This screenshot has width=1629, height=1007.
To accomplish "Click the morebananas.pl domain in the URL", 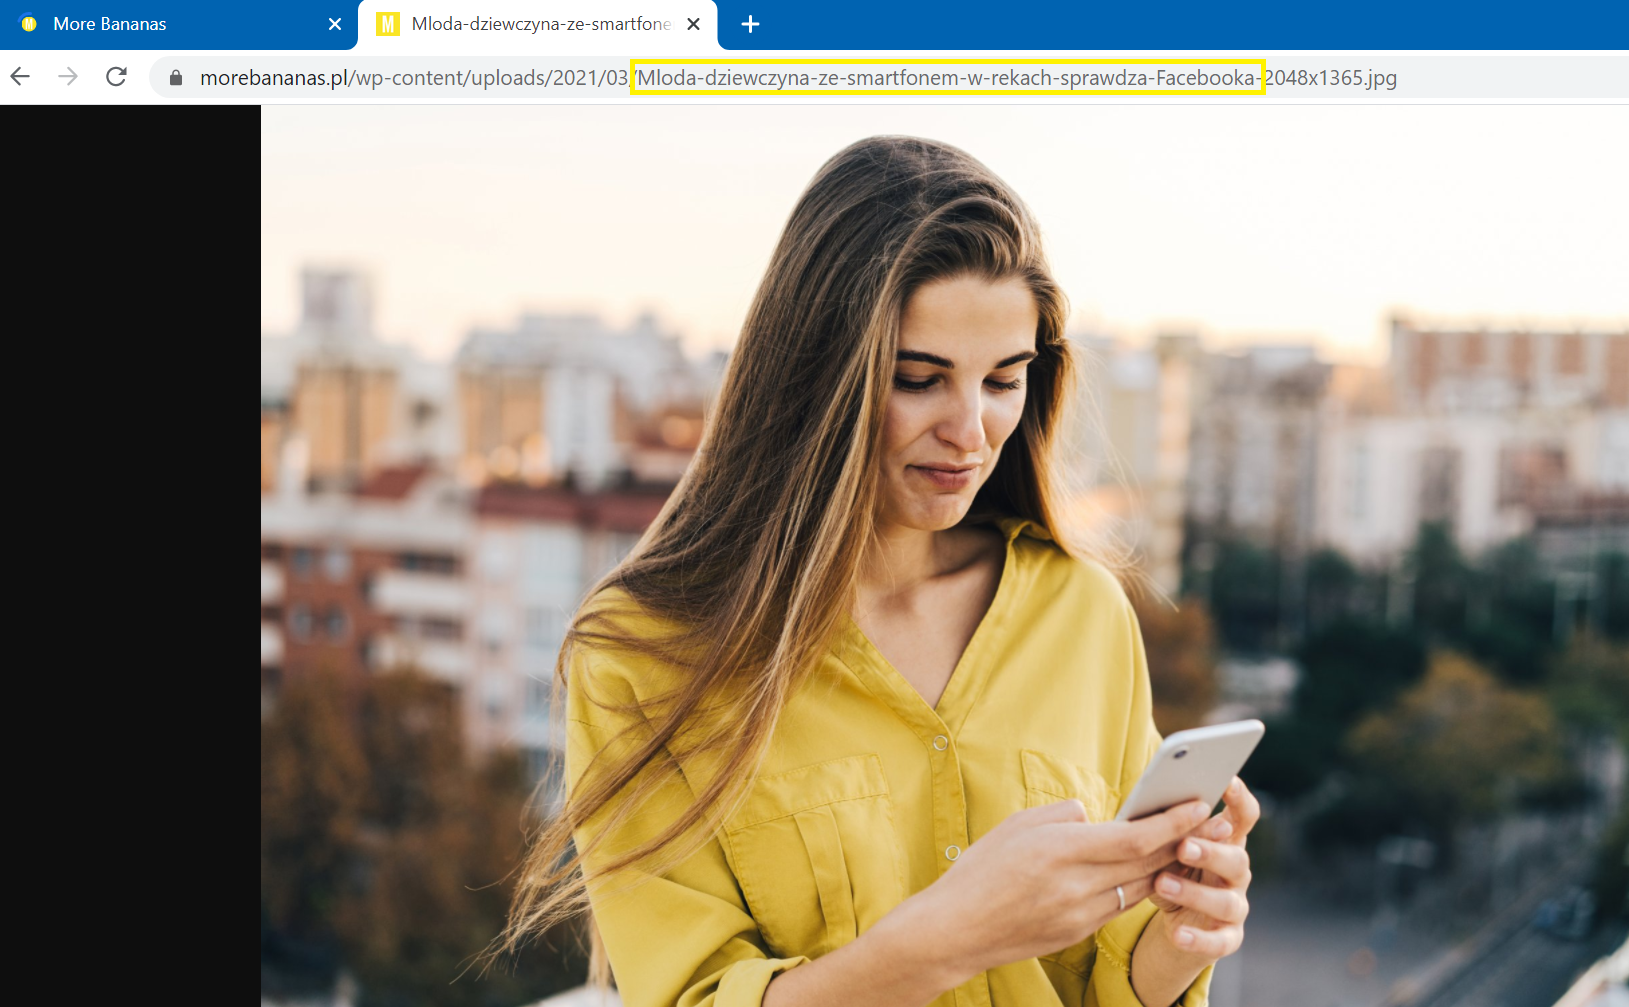I will pos(273,78).
